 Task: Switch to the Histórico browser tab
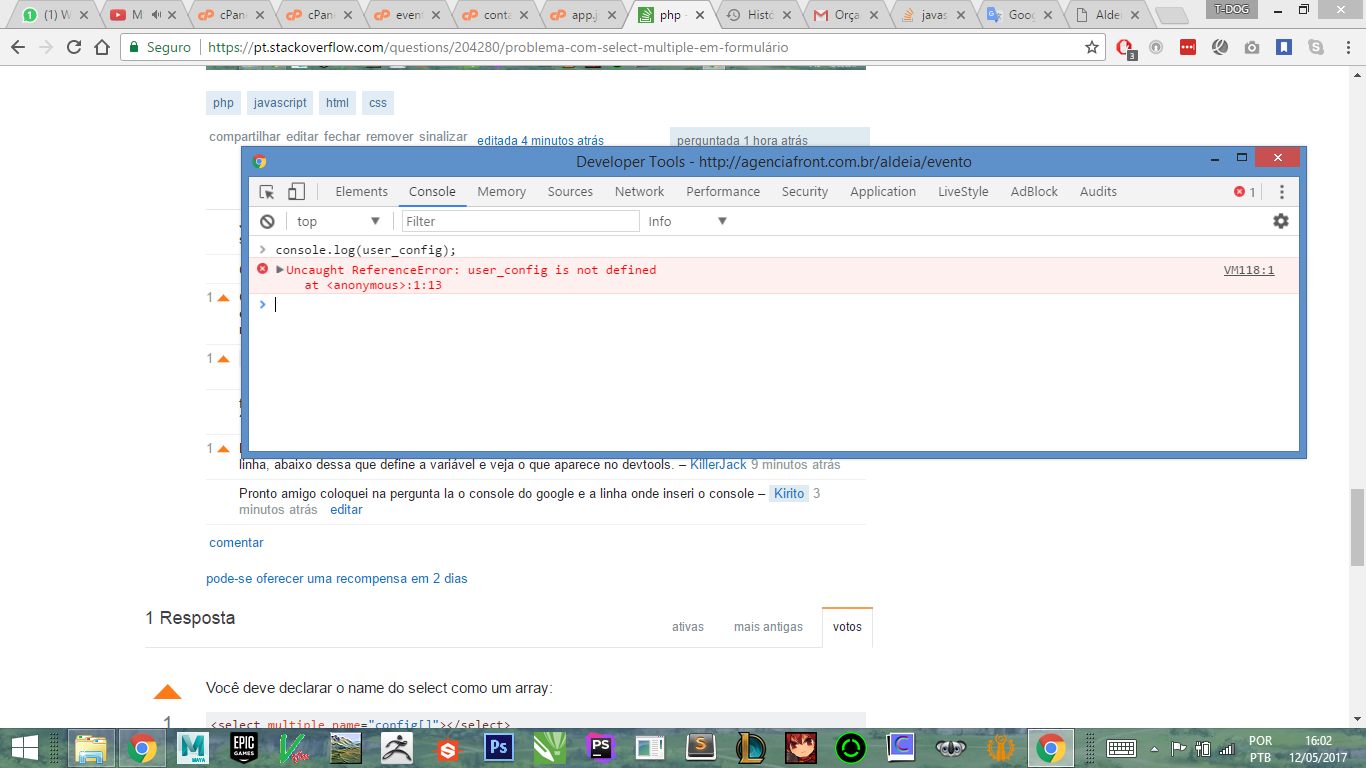(x=758, y=15)
